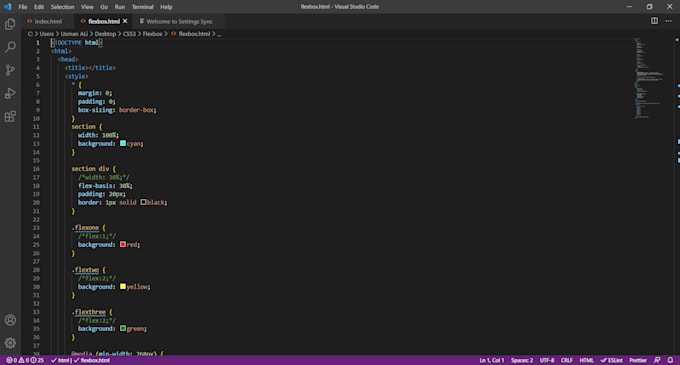Screen dimensions: 680x365
Task: Open the notifications bell in status bar
Action: click(670, 360)
